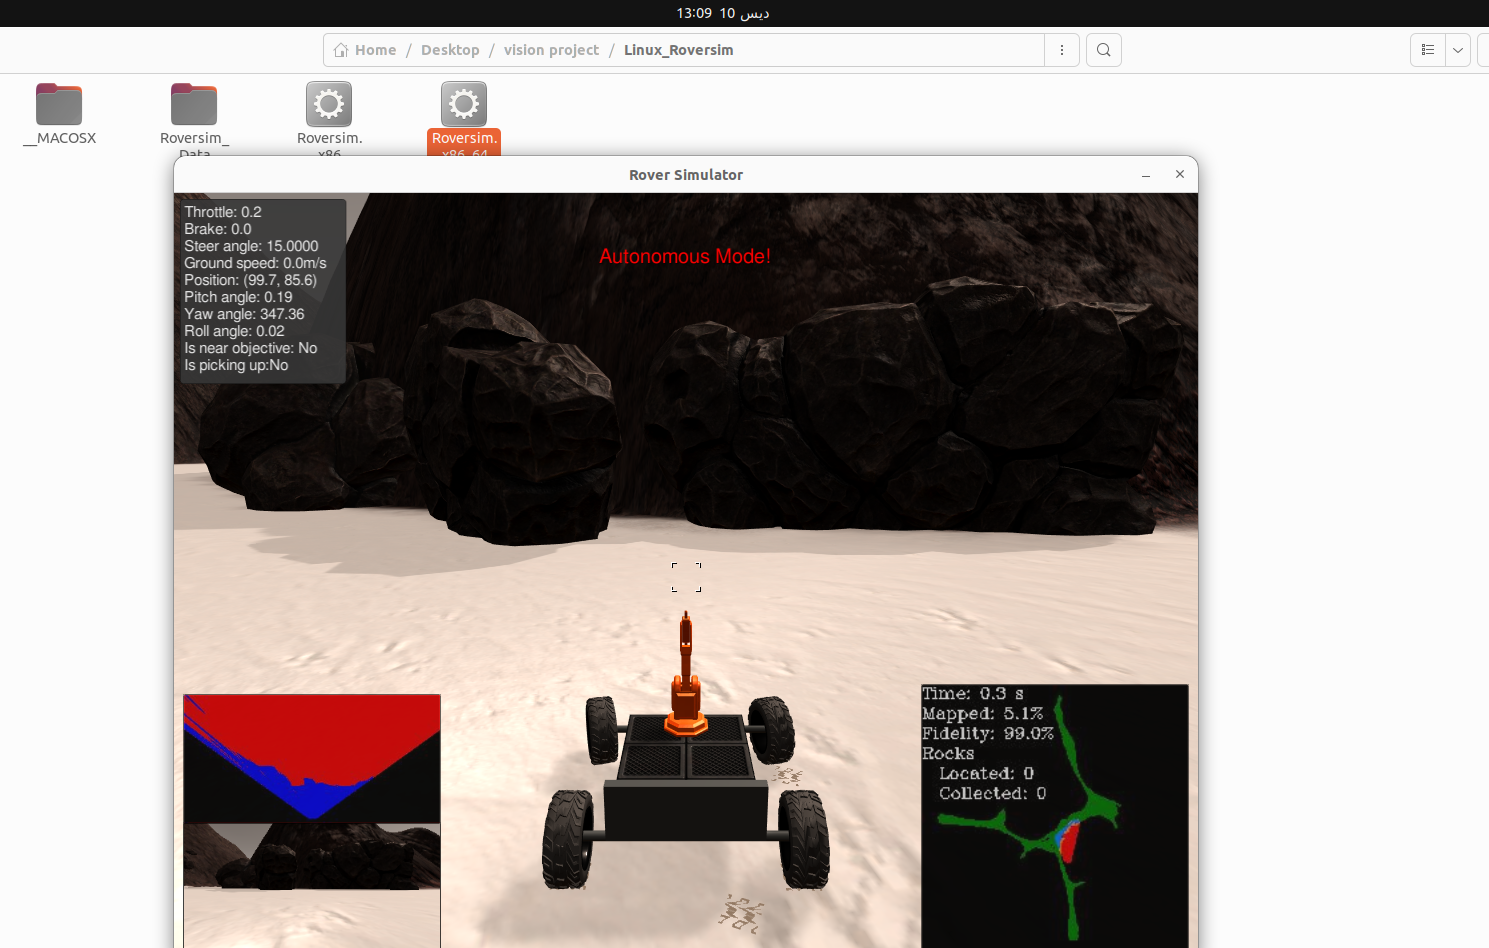Click the rover camera feed thumbnail
1489x948 pixels.
312,886
